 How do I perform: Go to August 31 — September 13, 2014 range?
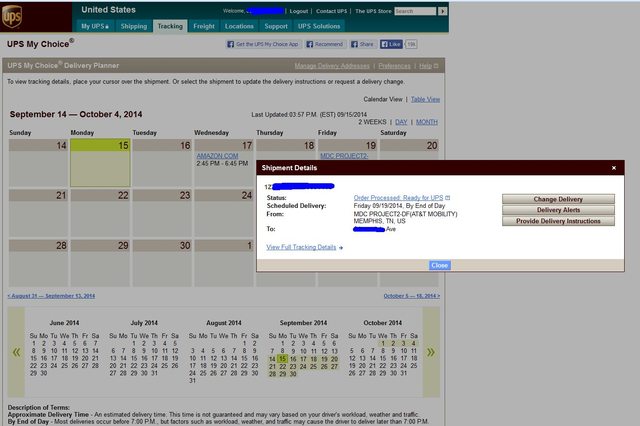51,296
